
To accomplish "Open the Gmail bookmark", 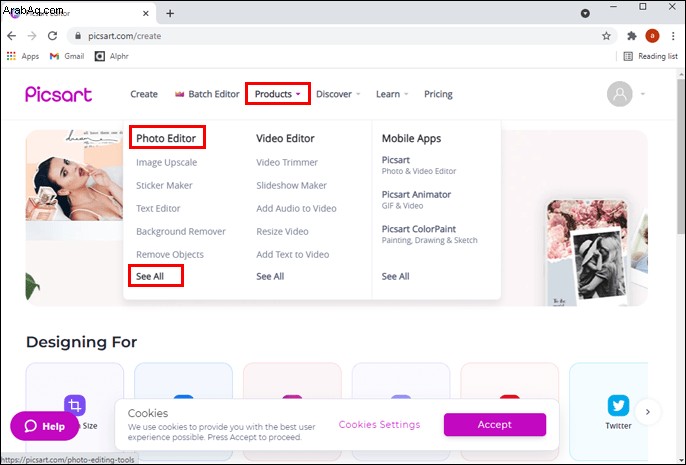I will pyautogui.click(x=67, y=56).
